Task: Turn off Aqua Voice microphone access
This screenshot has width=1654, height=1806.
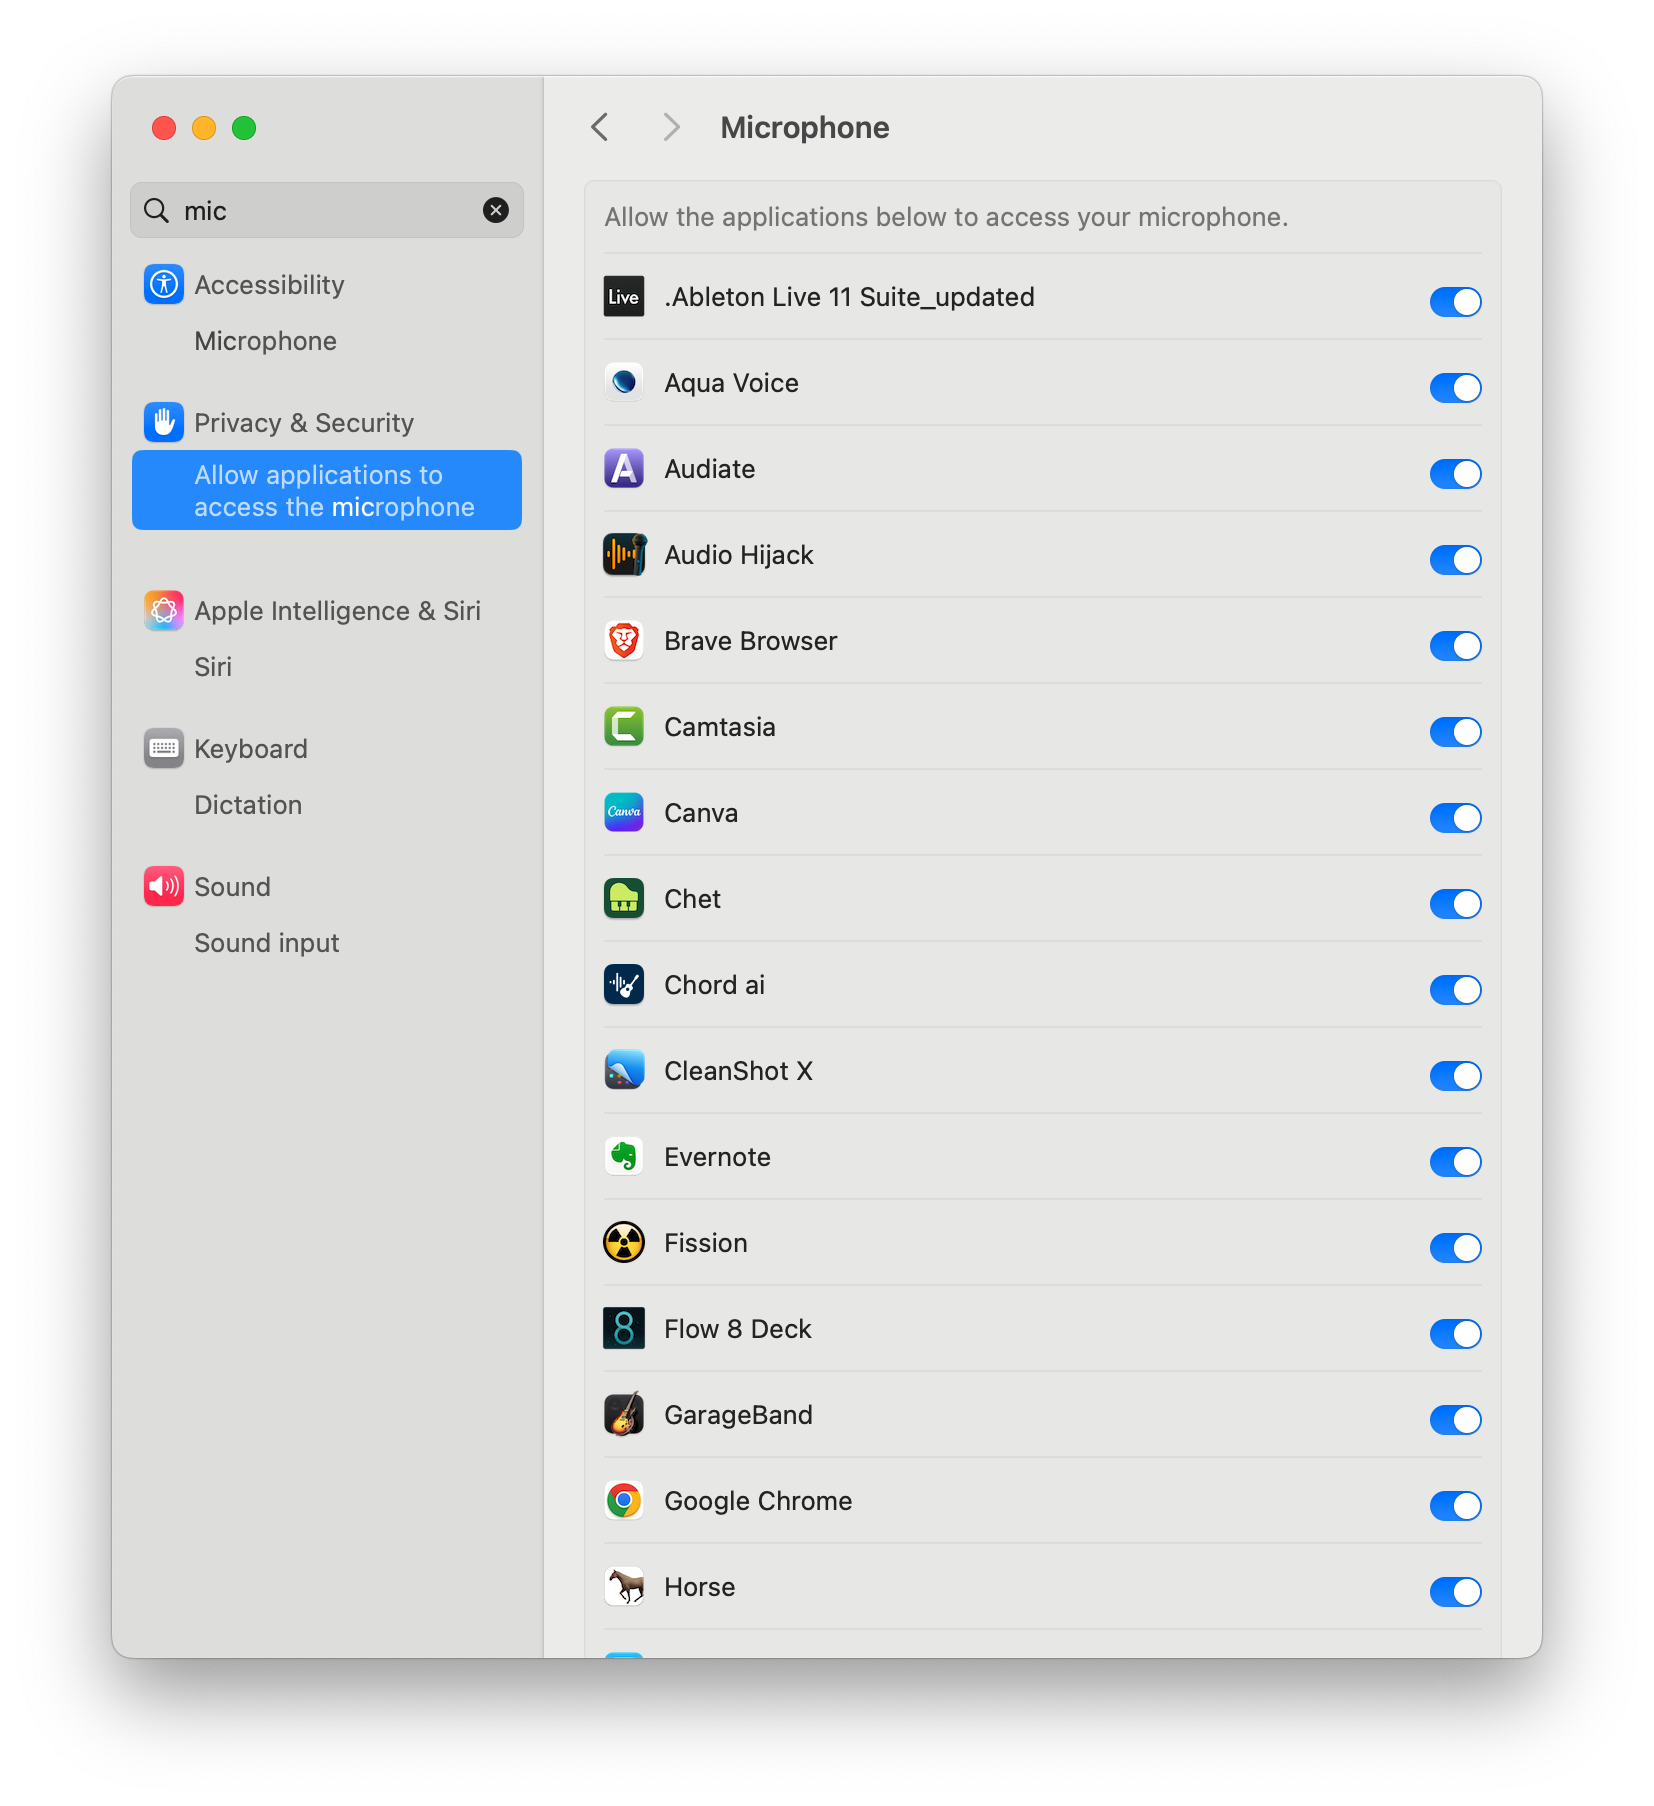Action: coord(1455,388)
